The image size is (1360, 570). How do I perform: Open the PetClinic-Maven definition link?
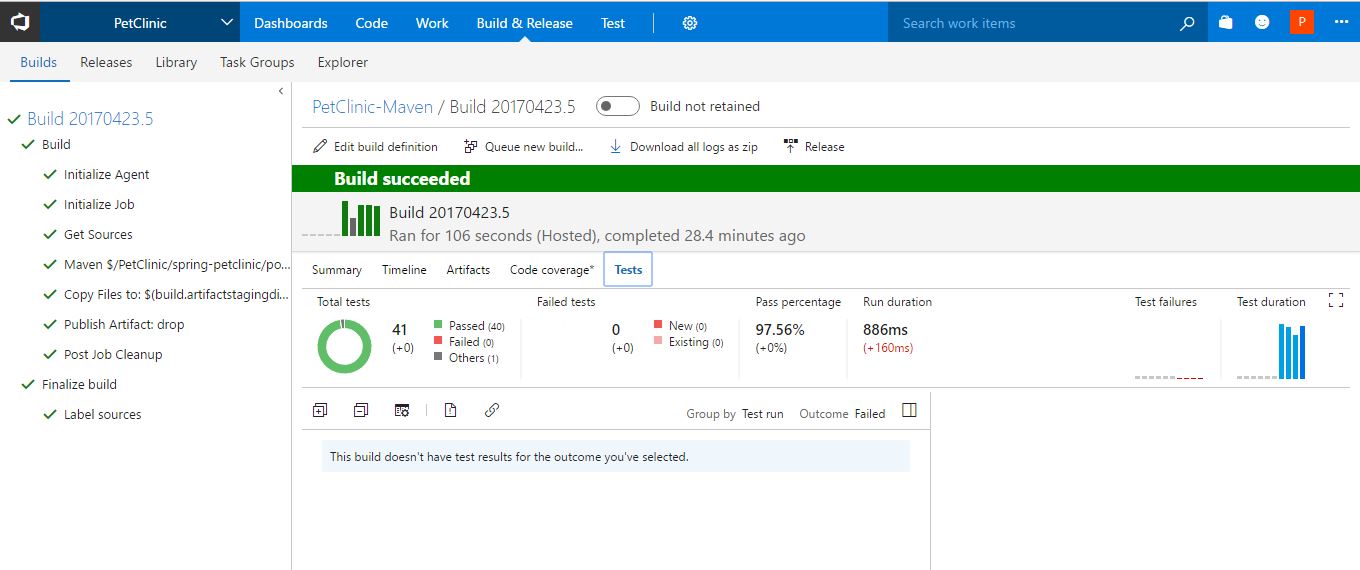[373, 106]
